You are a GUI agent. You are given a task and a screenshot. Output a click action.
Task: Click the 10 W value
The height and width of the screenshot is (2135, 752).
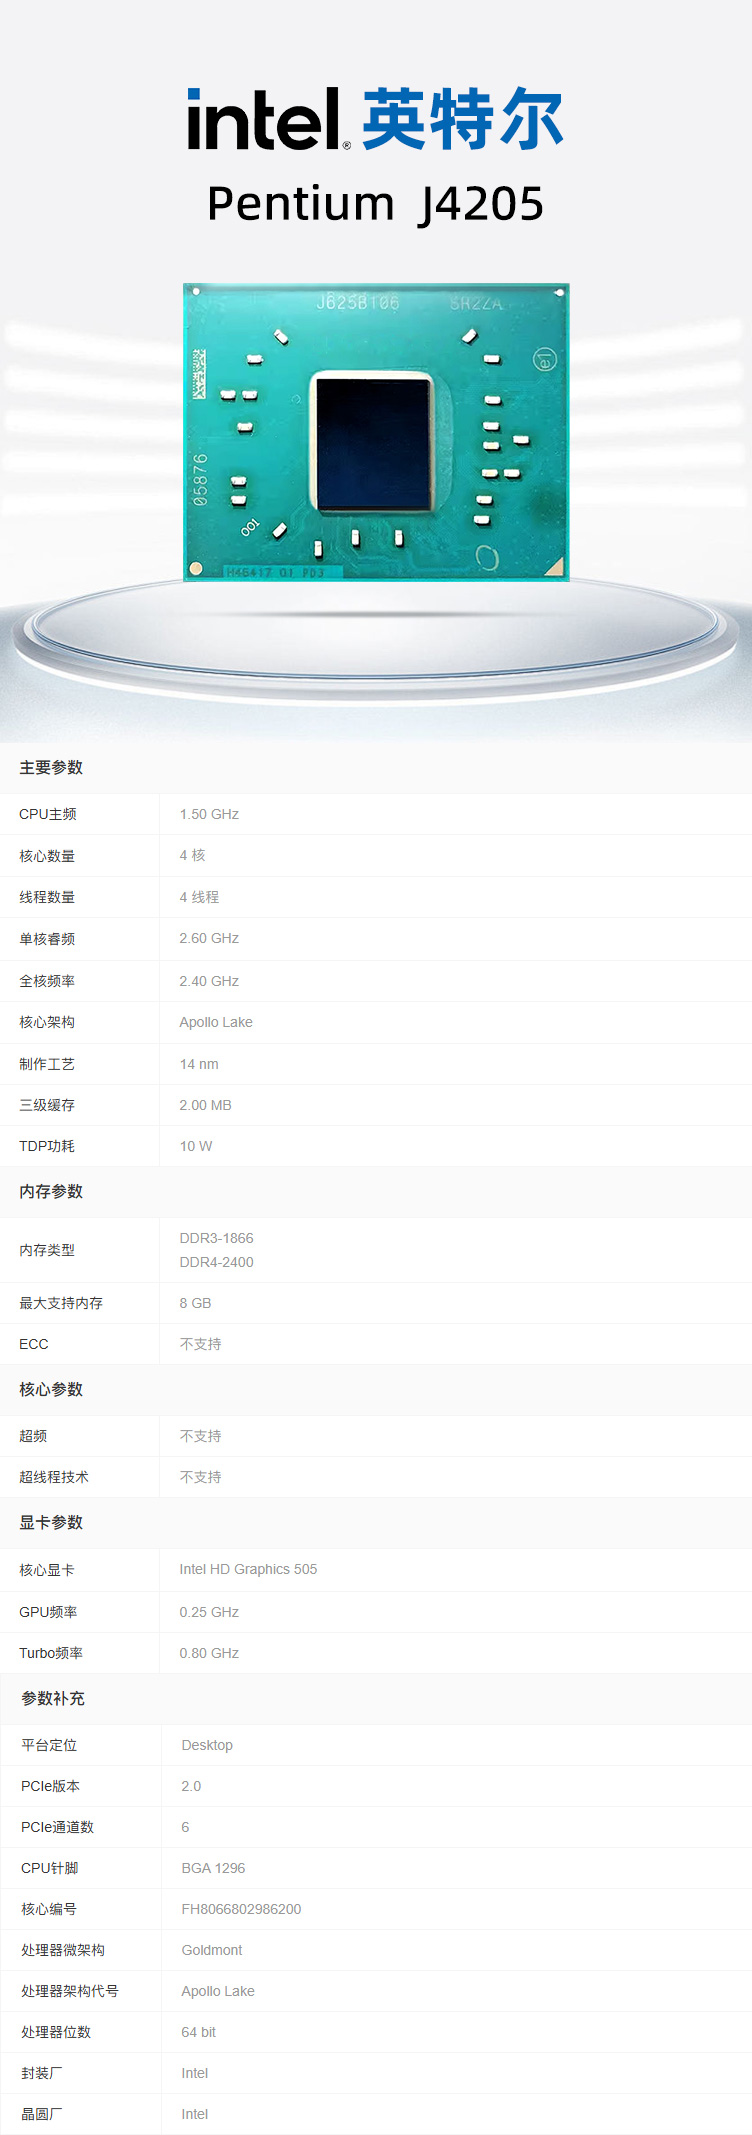click(196, 1146)
